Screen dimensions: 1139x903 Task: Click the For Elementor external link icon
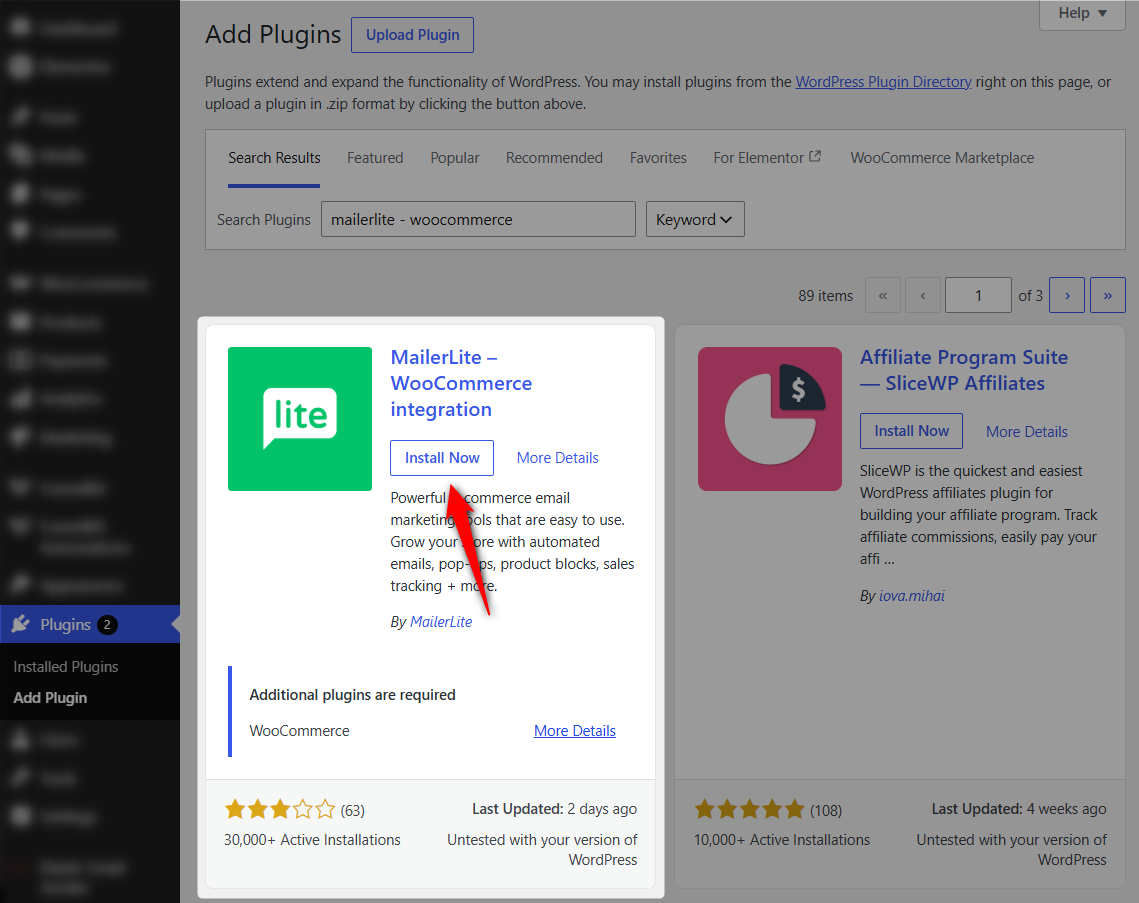tap(815, 156)
